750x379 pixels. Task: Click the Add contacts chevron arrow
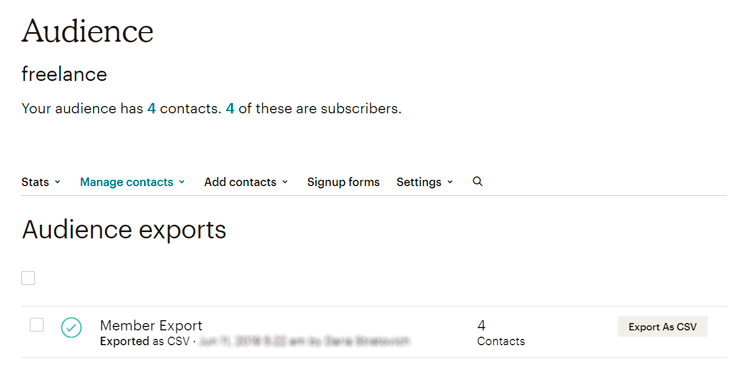click(x=285, y=182)
